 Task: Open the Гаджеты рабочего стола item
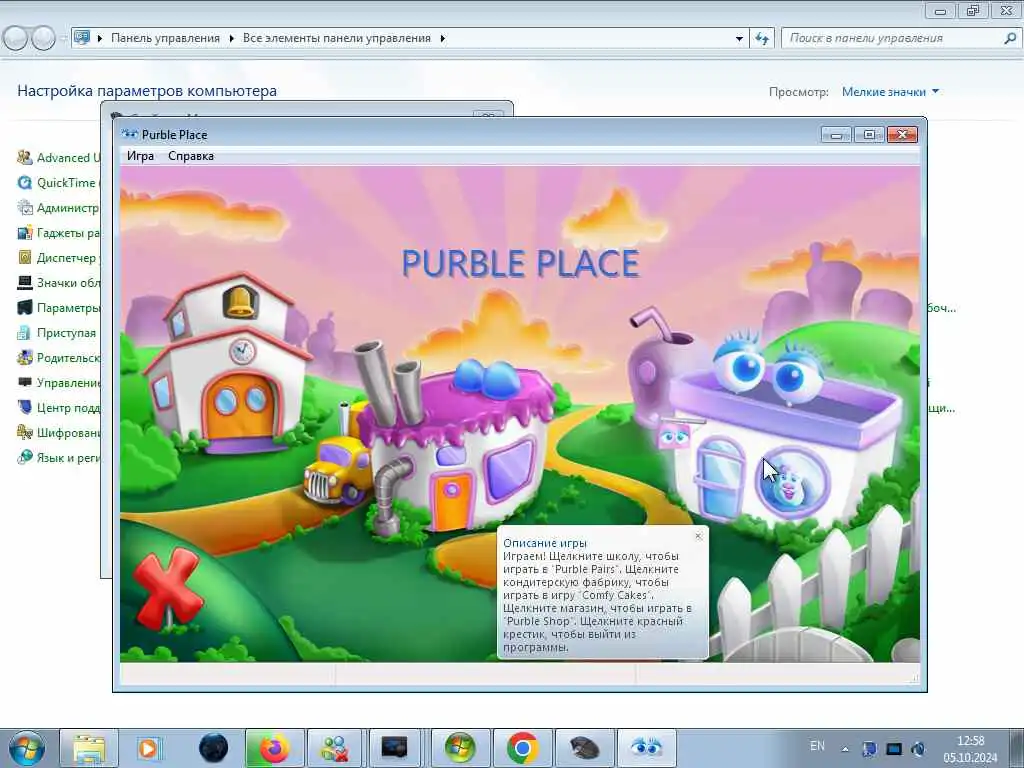(59, 232)
